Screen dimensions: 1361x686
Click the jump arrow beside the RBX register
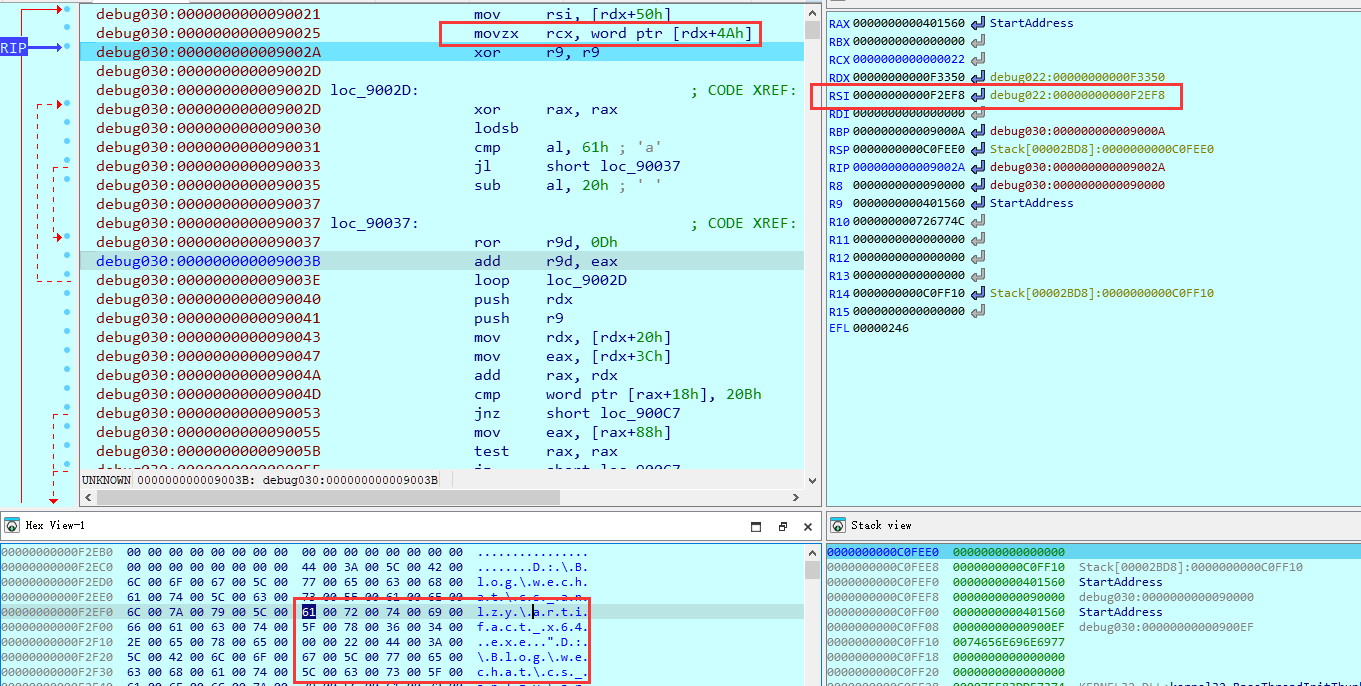point(978,41)
